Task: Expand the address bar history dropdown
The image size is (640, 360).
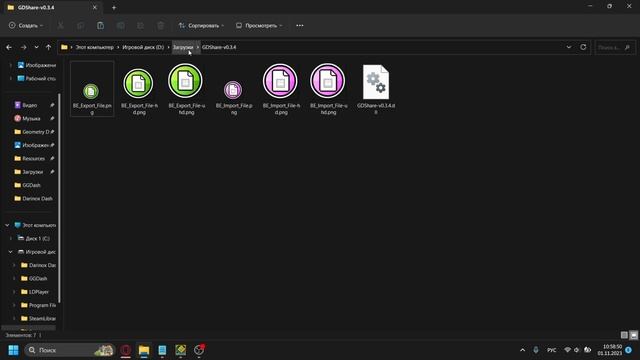Action: pyautogui.click(x=569, y=47)
